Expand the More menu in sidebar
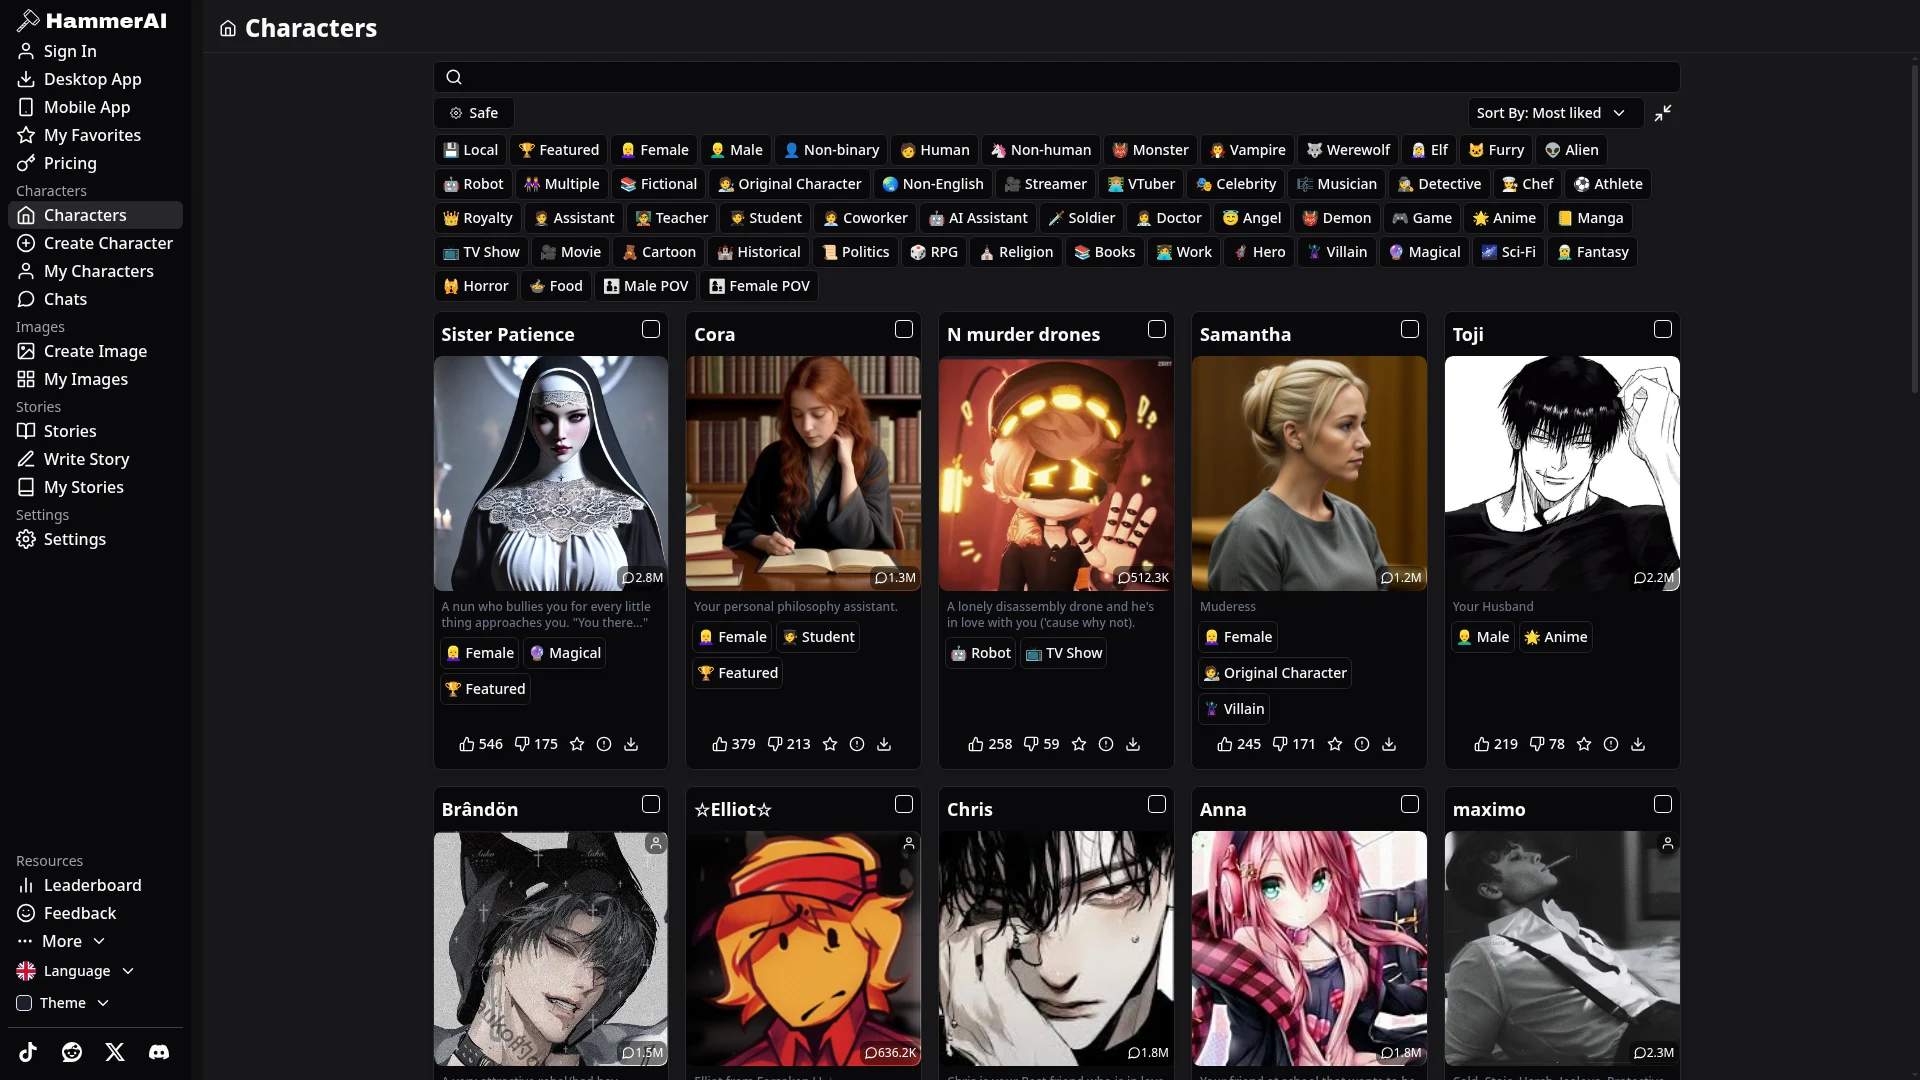 pos(62,941)
